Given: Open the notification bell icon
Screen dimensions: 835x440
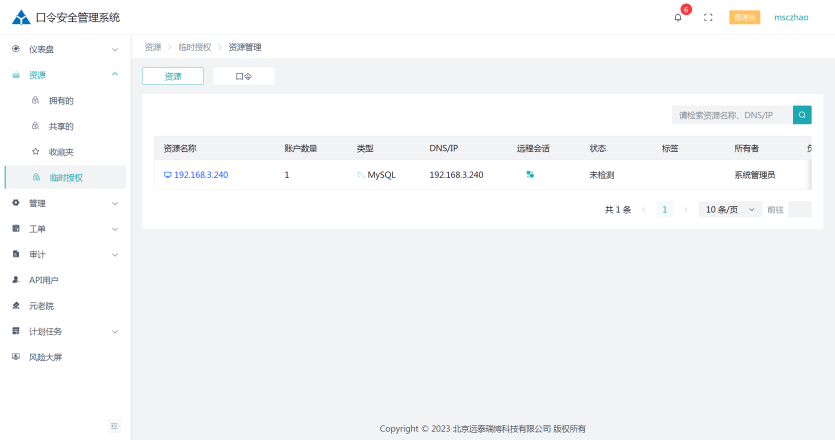Looking at the screenshot, I should tap(678, 17).
